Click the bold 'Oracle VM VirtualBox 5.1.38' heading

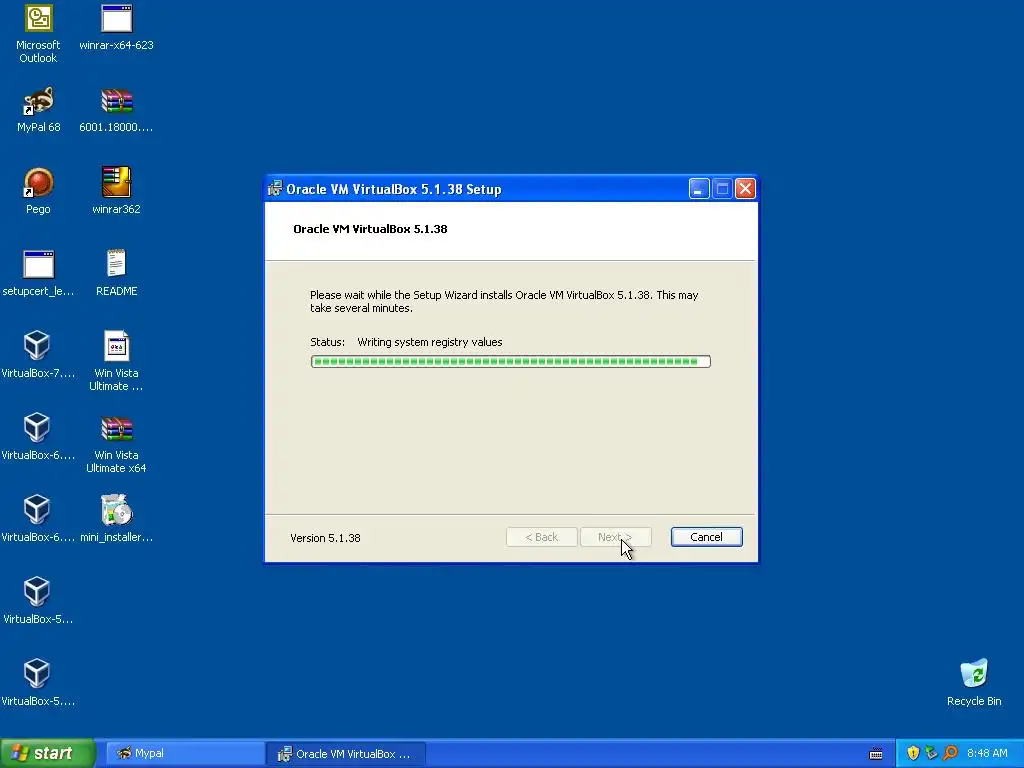[x=370, y=229]
